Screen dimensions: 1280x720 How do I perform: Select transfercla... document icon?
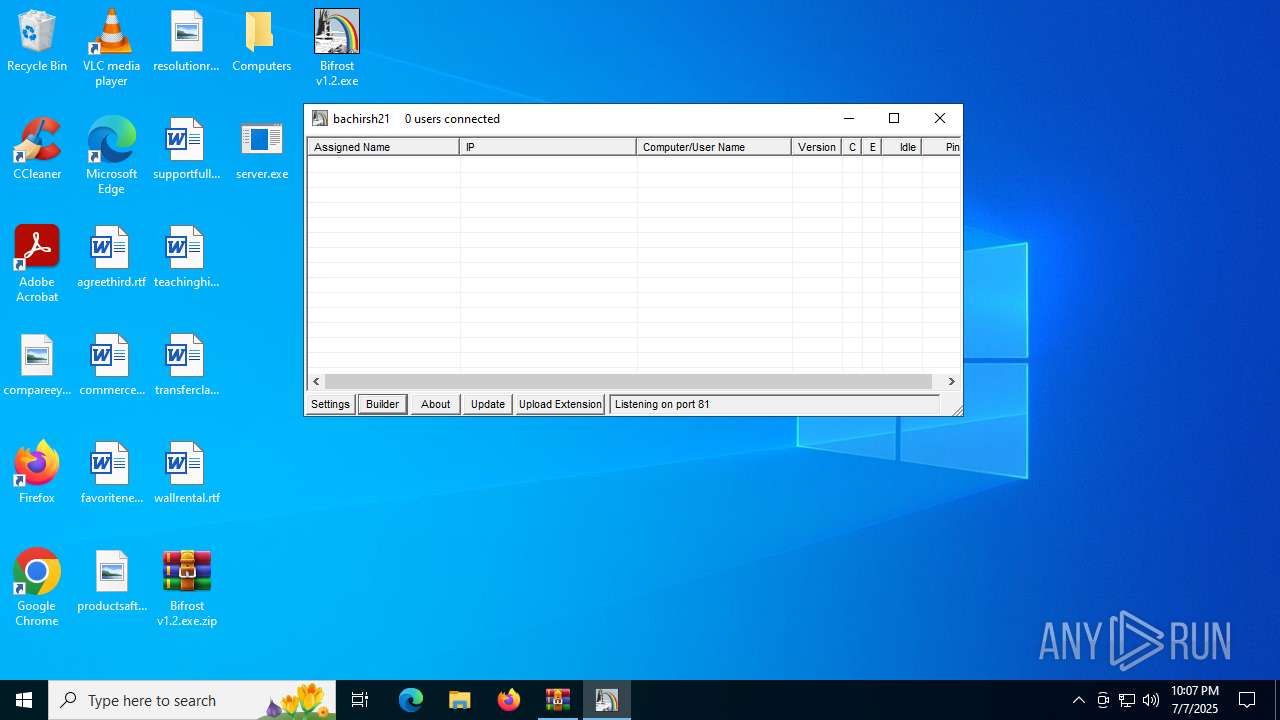[x=186, y=366]
